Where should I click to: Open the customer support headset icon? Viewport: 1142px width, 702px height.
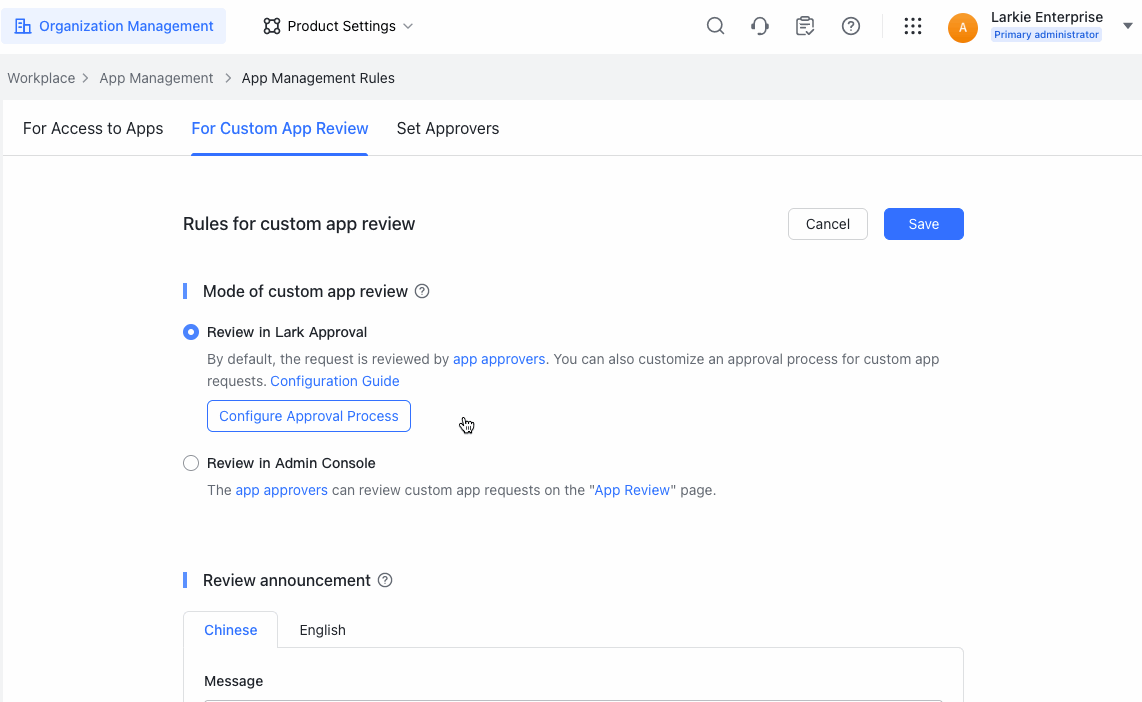click(760, 26)
